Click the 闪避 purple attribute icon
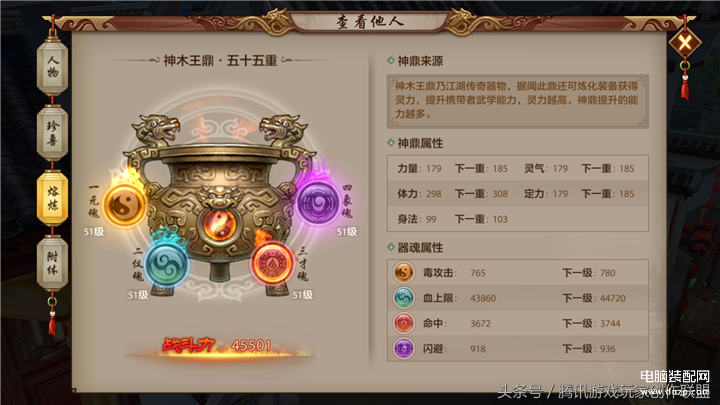The height and width of the screenshot is (405, 720). point(404,348)
